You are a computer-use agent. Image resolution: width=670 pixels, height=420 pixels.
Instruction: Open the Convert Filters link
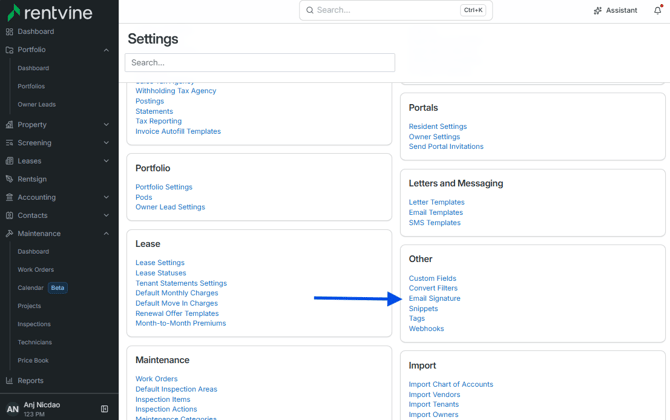(433, 288)
